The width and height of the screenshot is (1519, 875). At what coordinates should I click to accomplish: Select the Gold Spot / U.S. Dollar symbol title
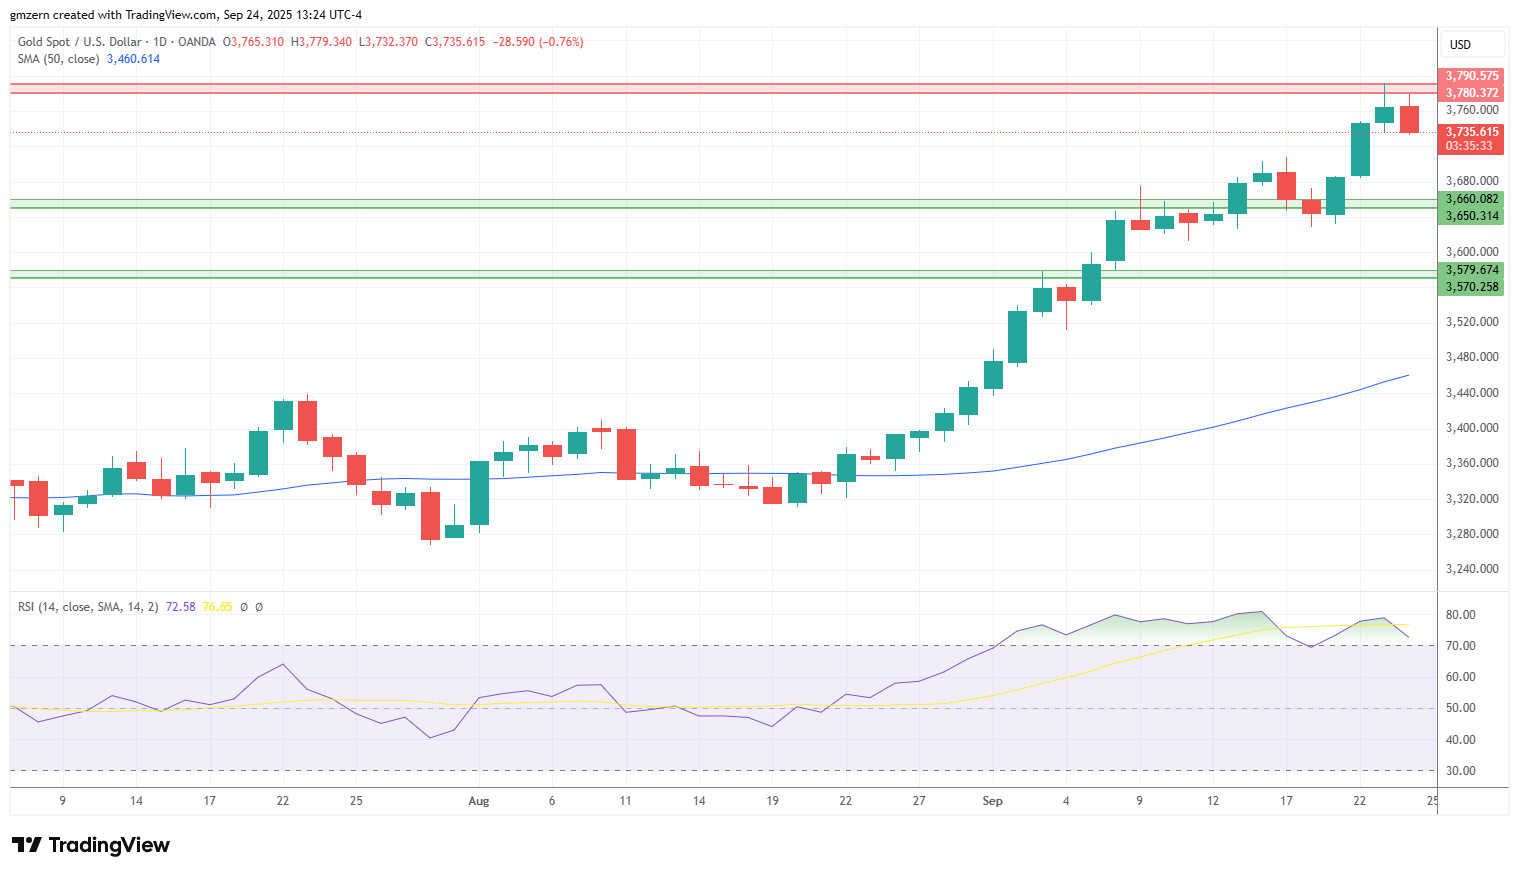79,42
